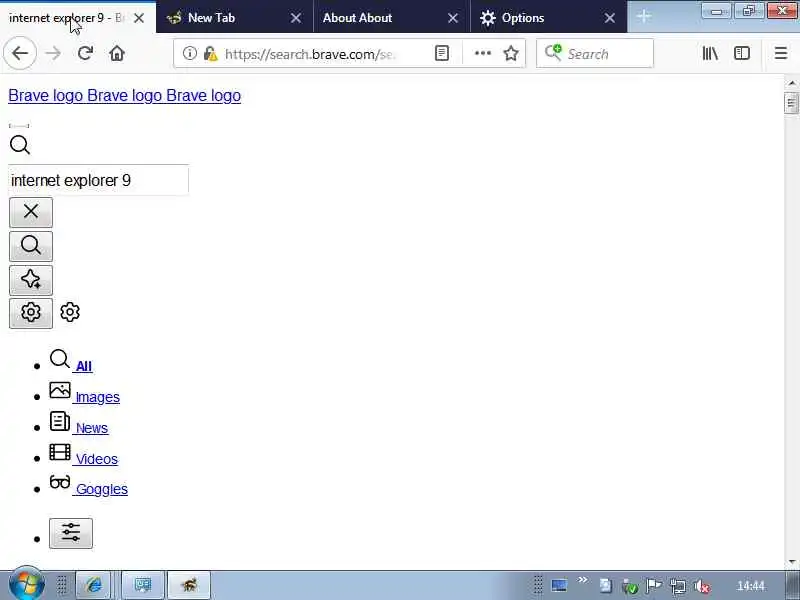Click the forward navigation arrow

tap(53, 53)
